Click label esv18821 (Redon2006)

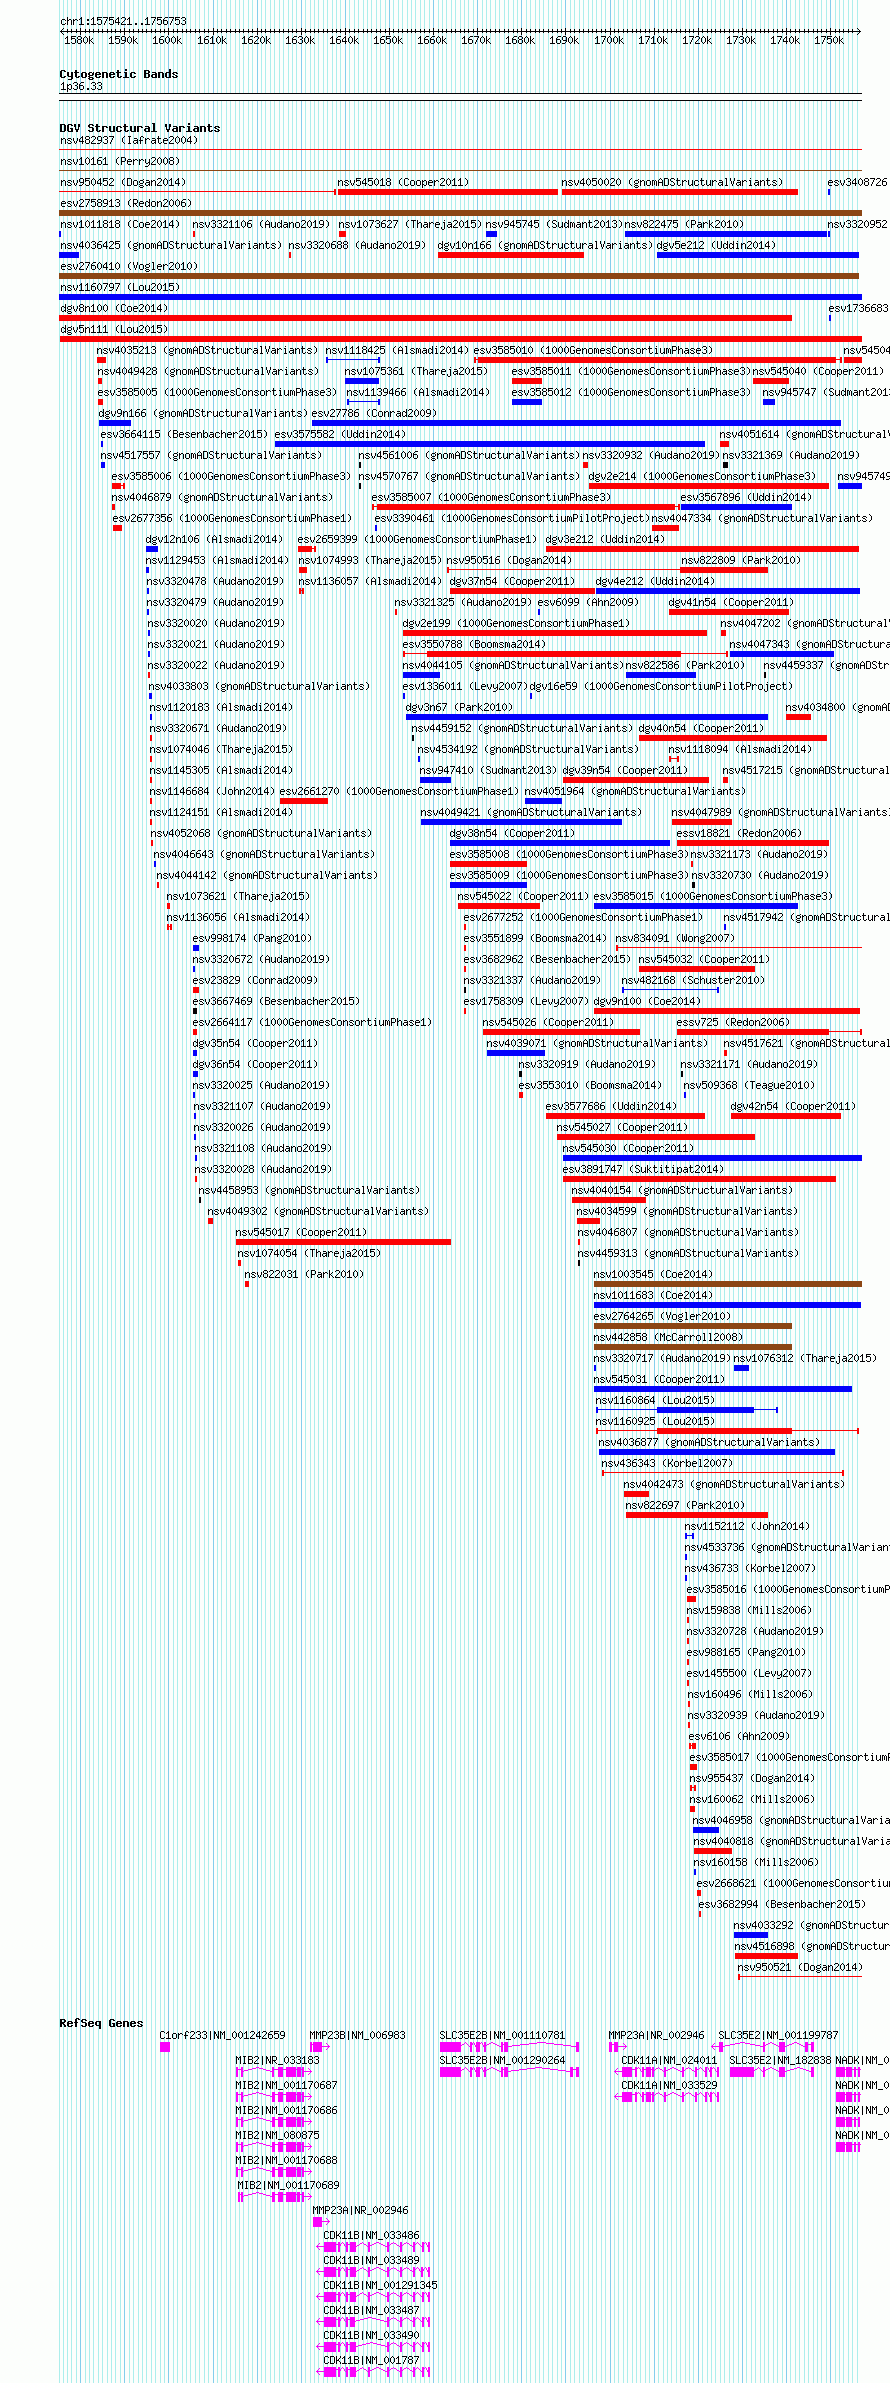[x=739, y=834]
